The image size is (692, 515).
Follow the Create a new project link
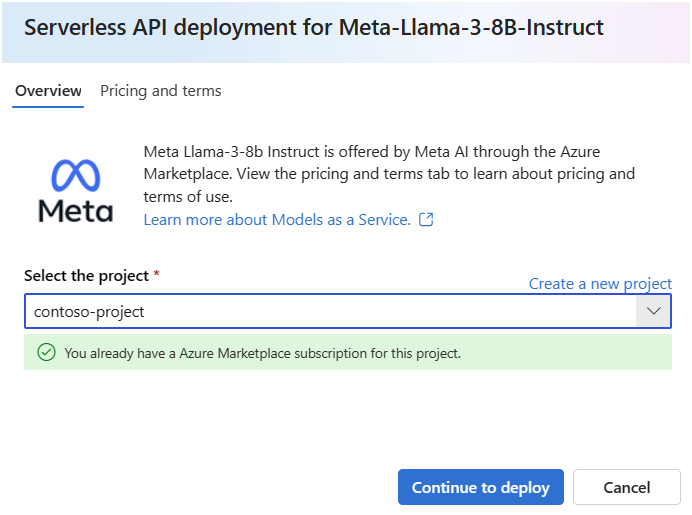[600, 284]
